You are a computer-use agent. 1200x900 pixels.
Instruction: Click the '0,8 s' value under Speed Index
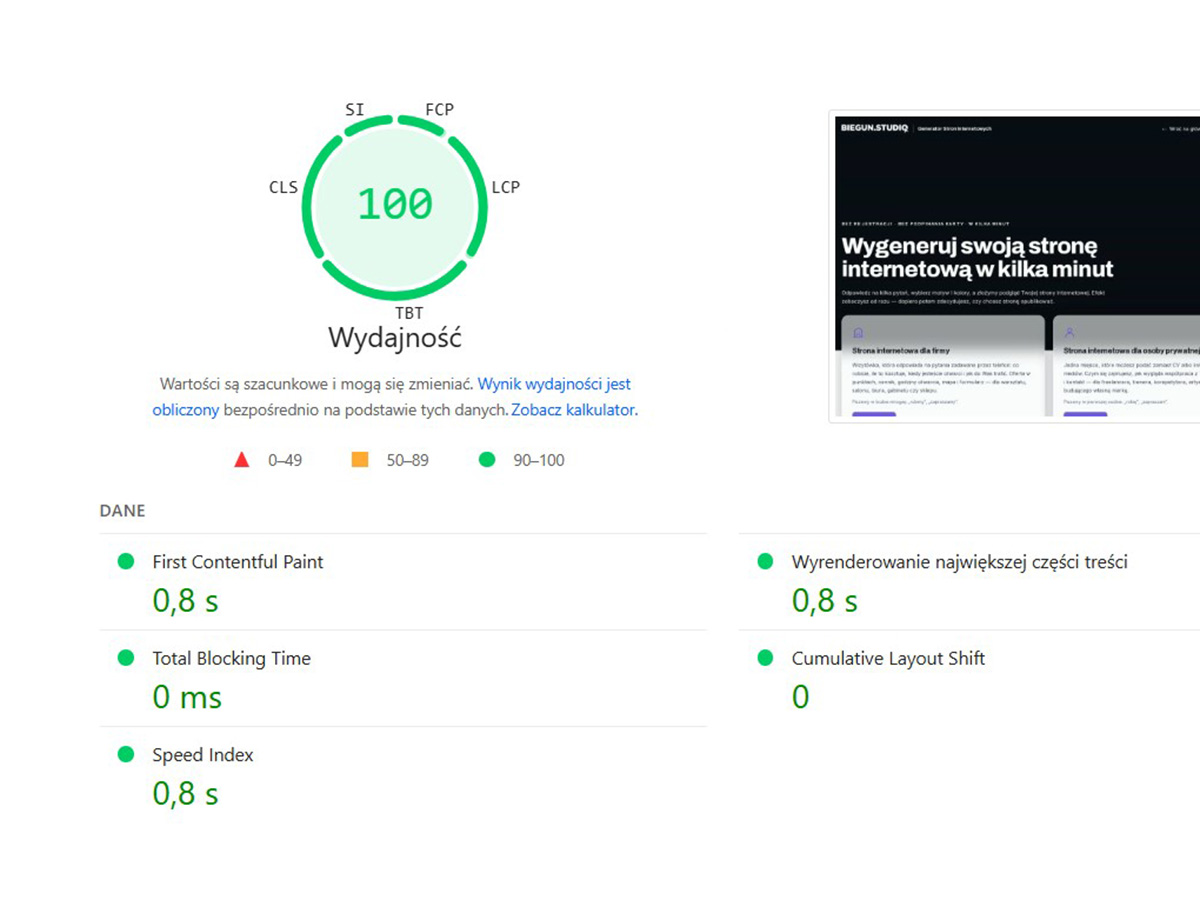click(x=185, y=793)
